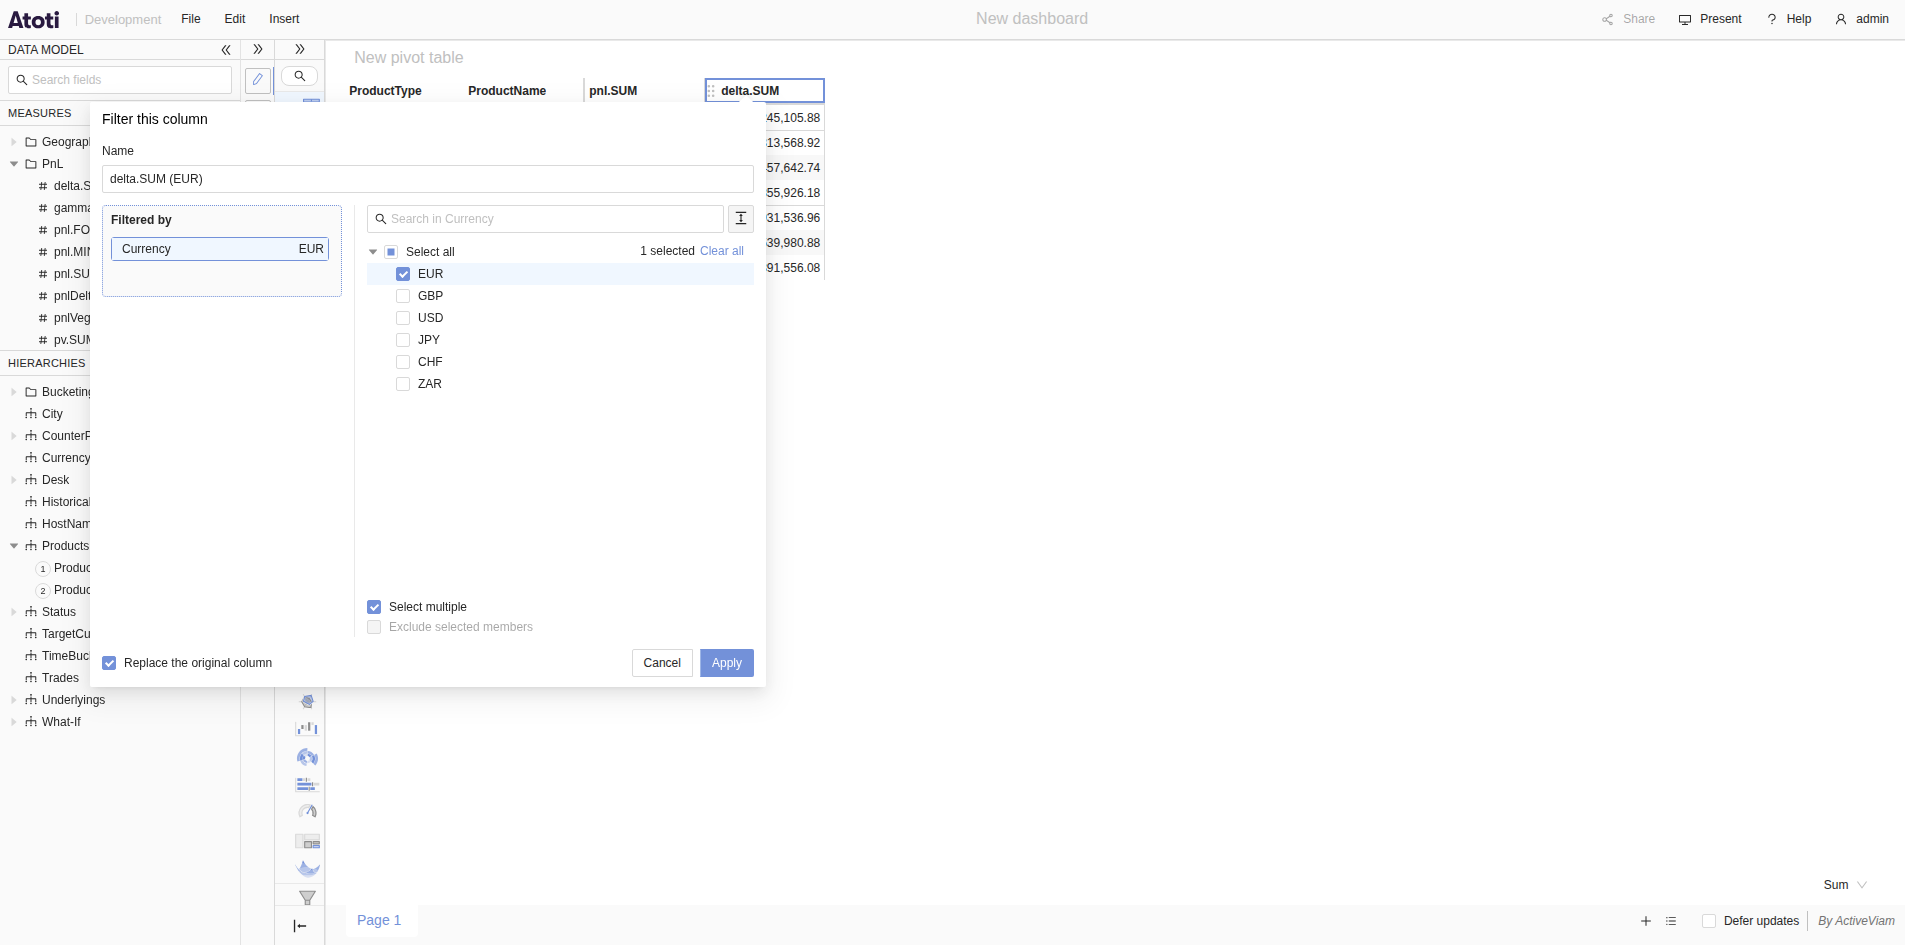Click the Apply button
The height and width of the screenshot is (945, 1905).
(727, 663)
